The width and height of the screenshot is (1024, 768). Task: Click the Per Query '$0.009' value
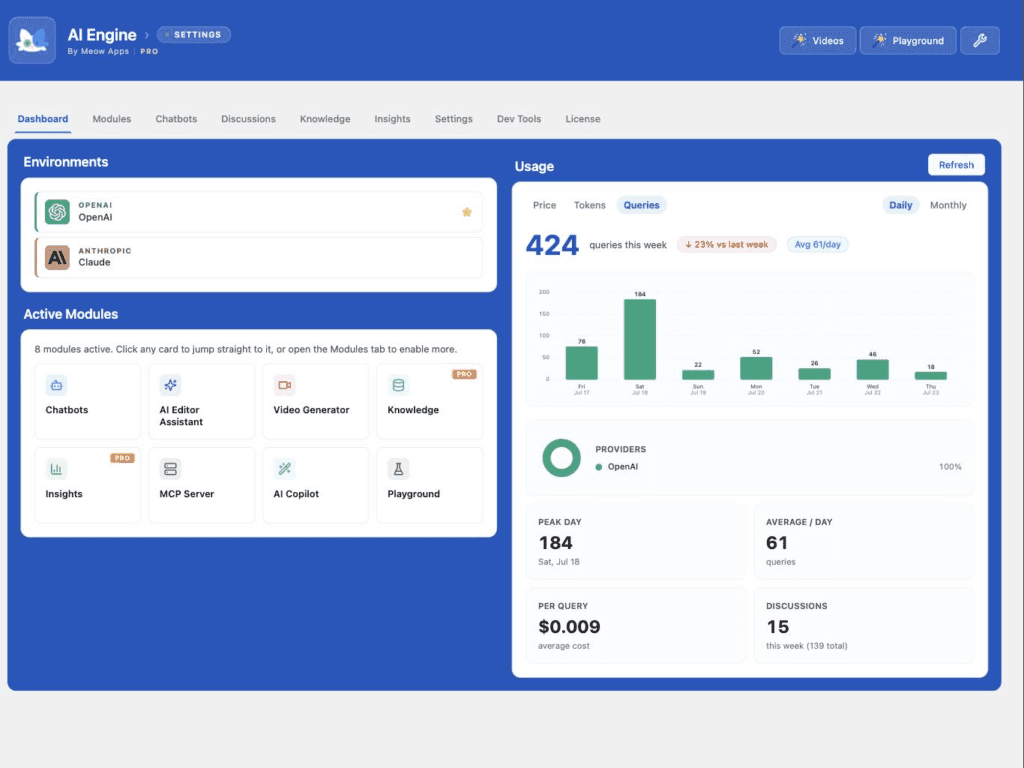[x=569, y=627]
